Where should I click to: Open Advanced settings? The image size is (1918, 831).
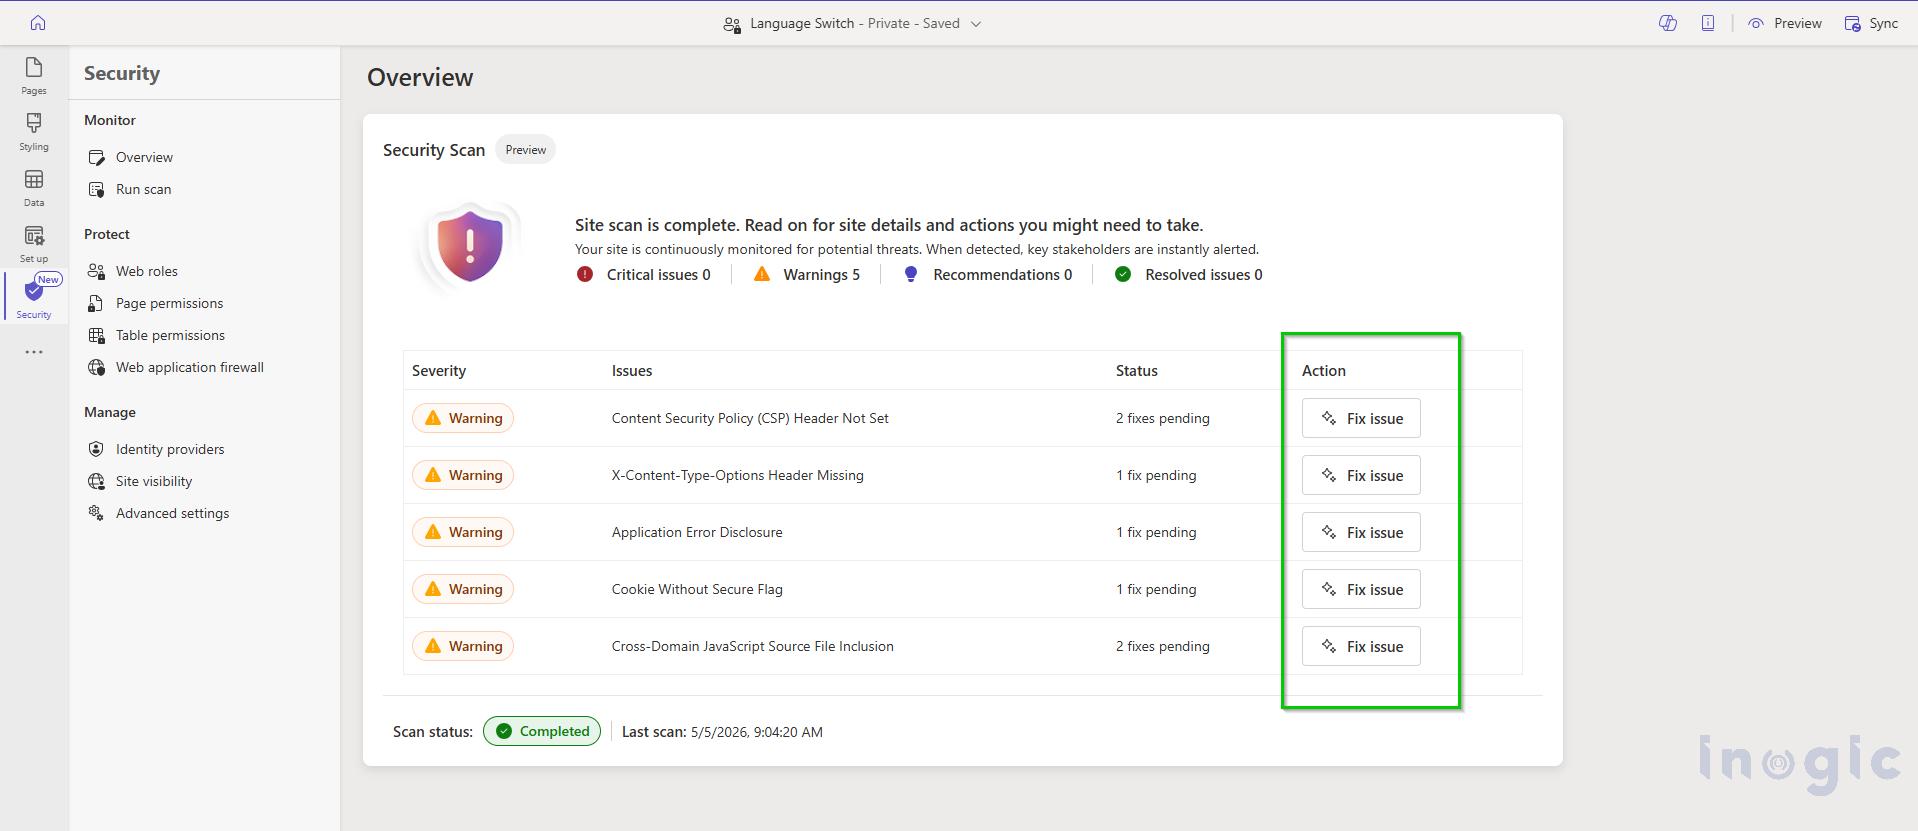coord(172,513)
